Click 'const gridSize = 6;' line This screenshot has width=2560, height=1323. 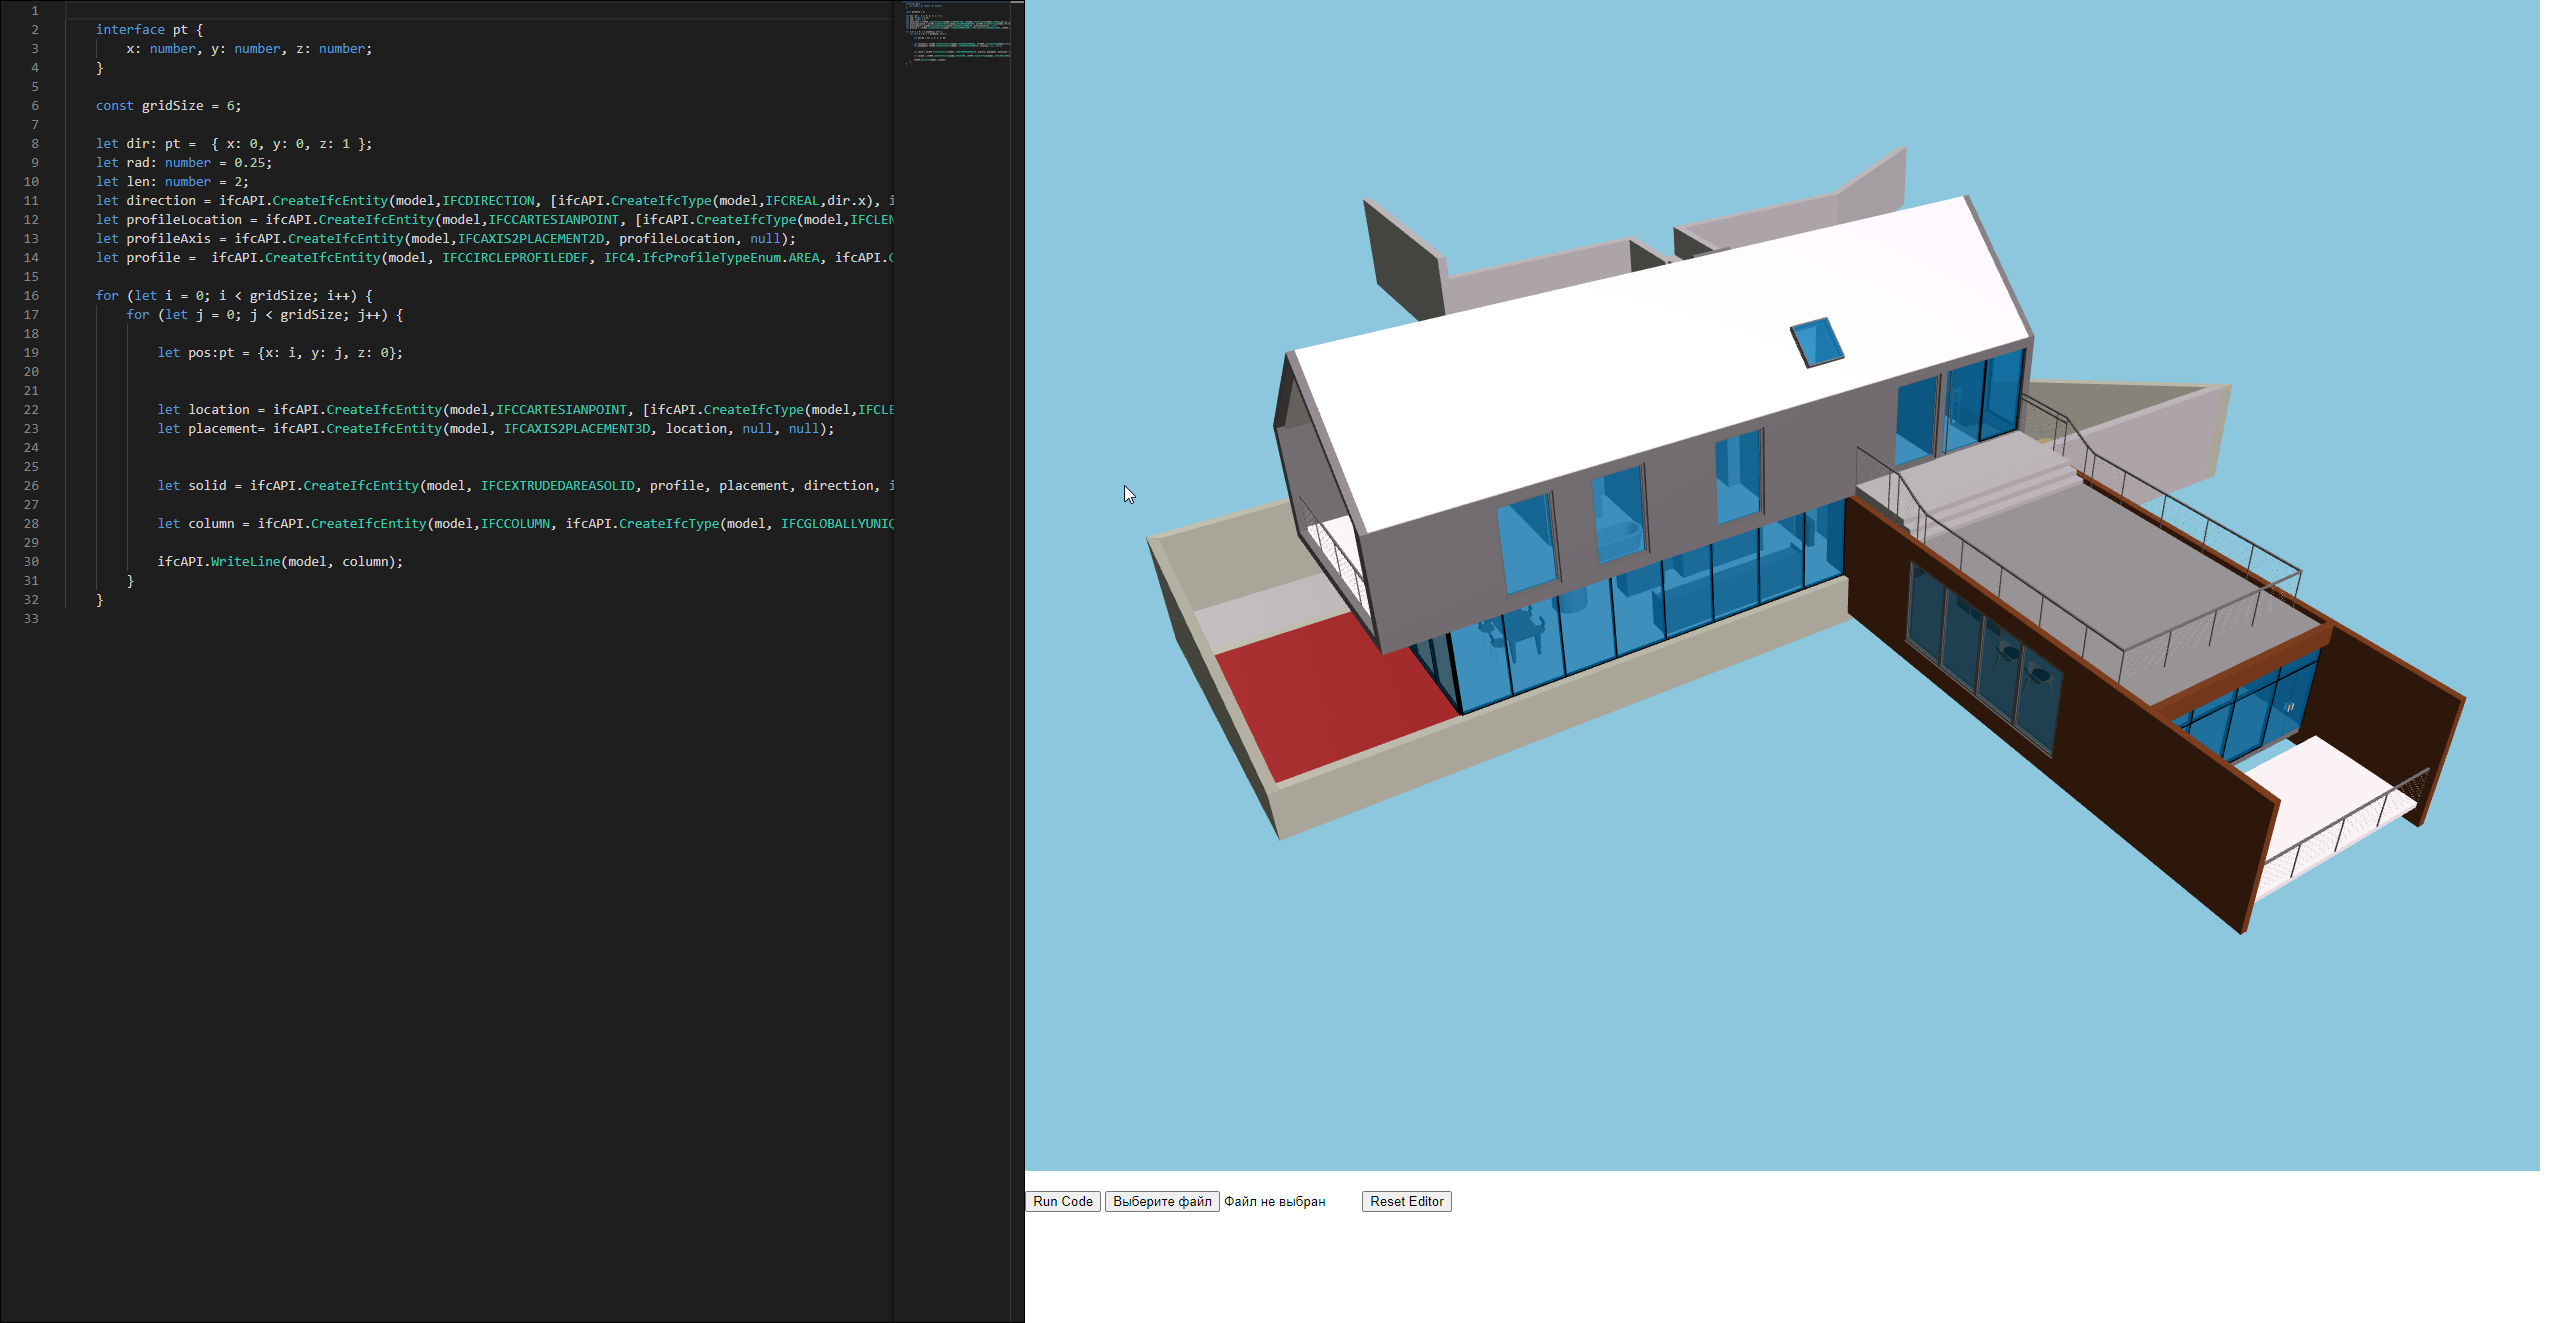tap(168, 106)
